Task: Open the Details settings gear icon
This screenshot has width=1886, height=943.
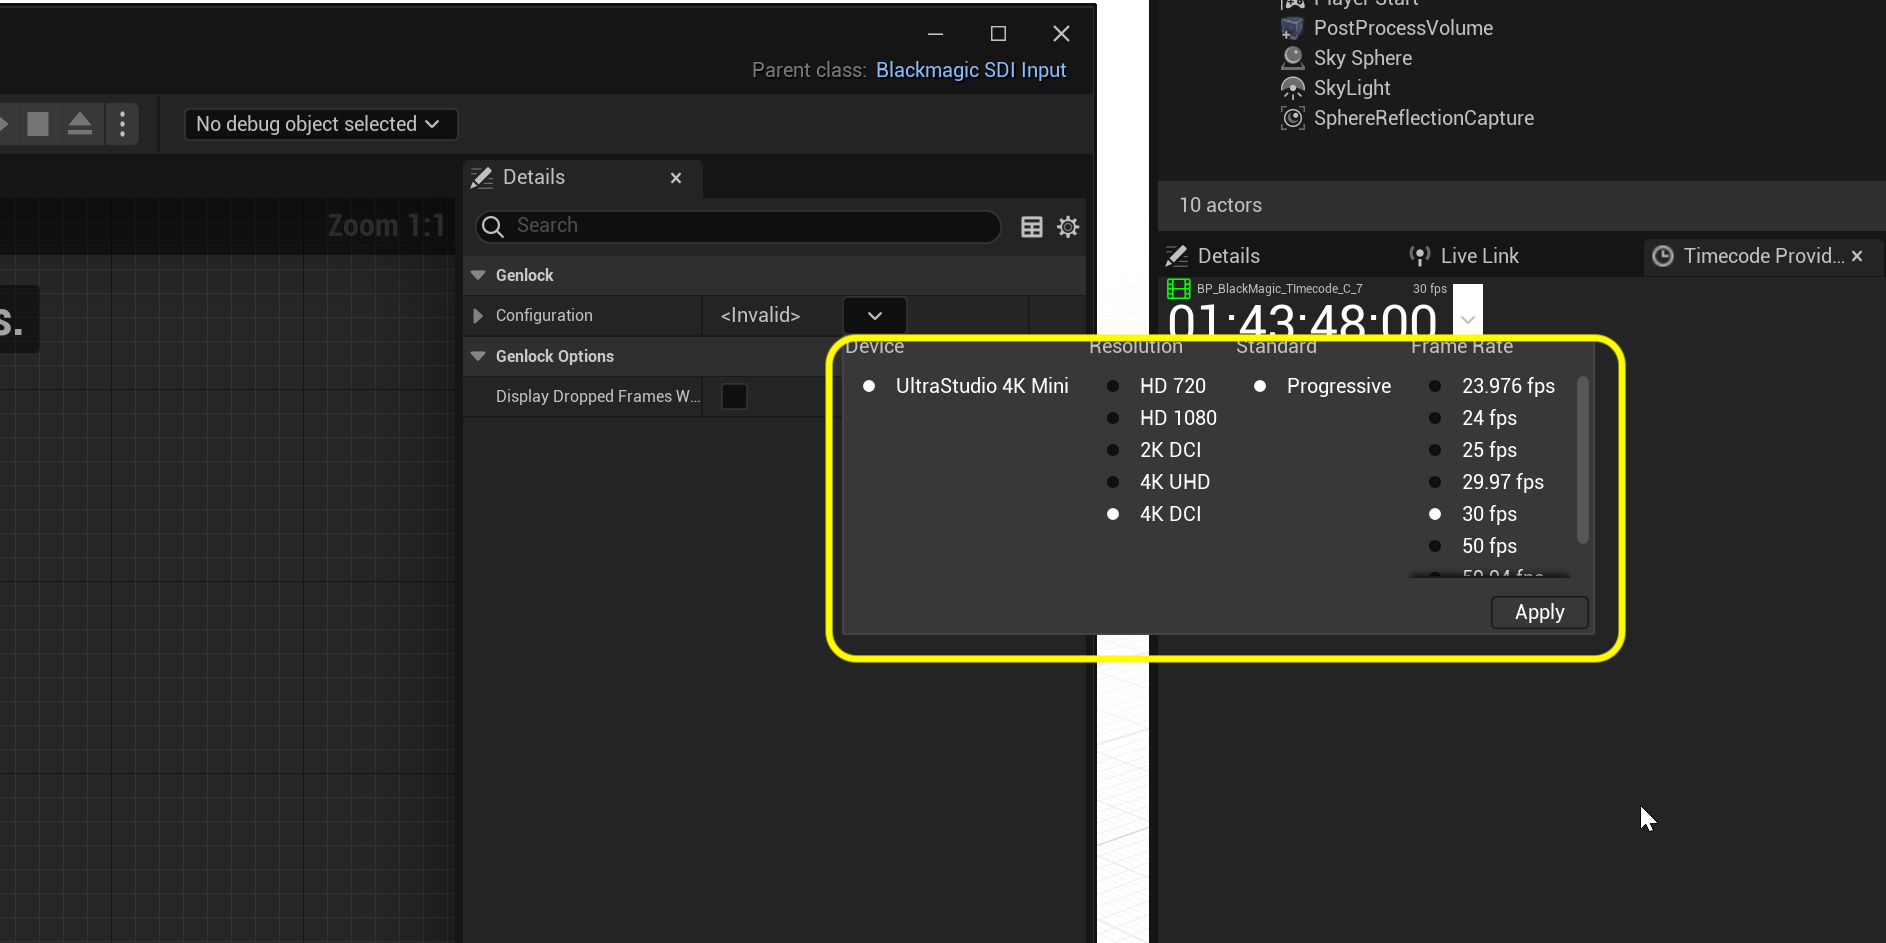Action: [x=1068, y=227]
